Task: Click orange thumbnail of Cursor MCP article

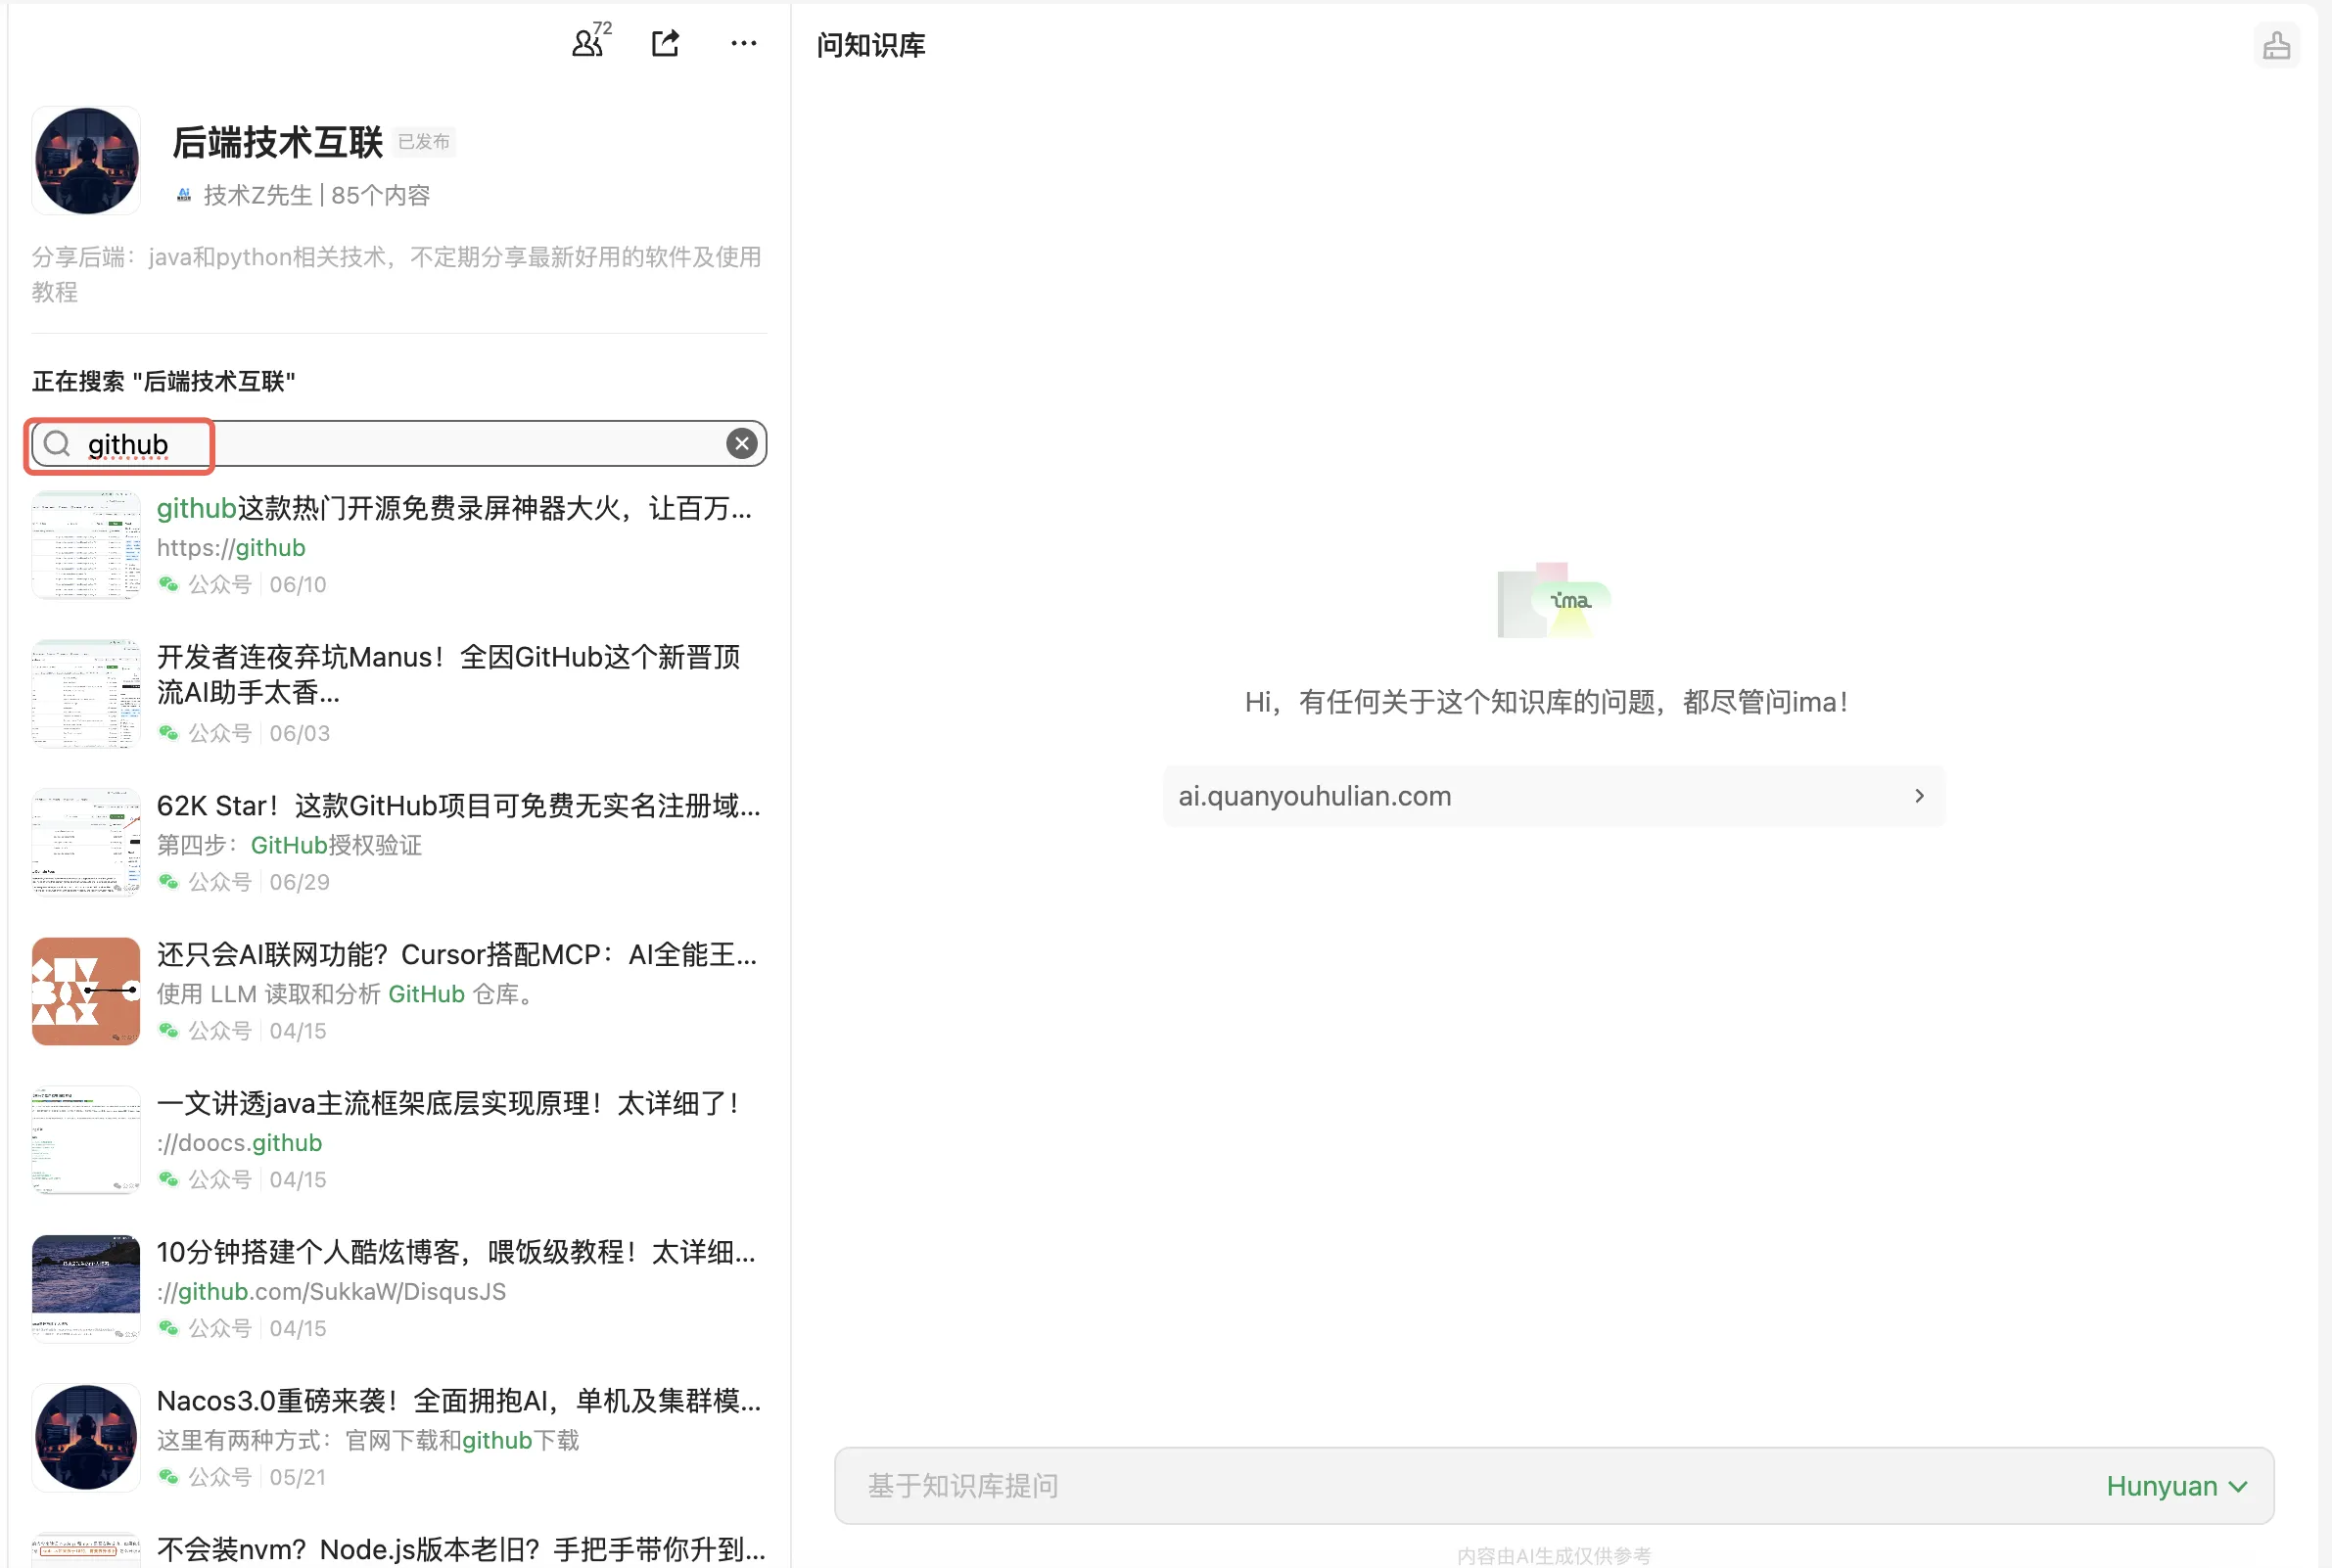Action: tap(86, 991)
